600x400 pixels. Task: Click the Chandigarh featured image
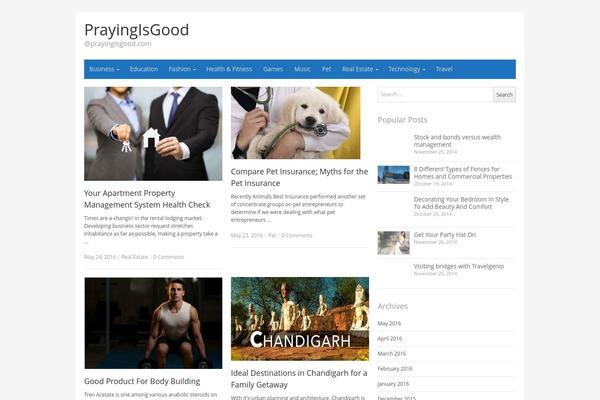(299, 318)
